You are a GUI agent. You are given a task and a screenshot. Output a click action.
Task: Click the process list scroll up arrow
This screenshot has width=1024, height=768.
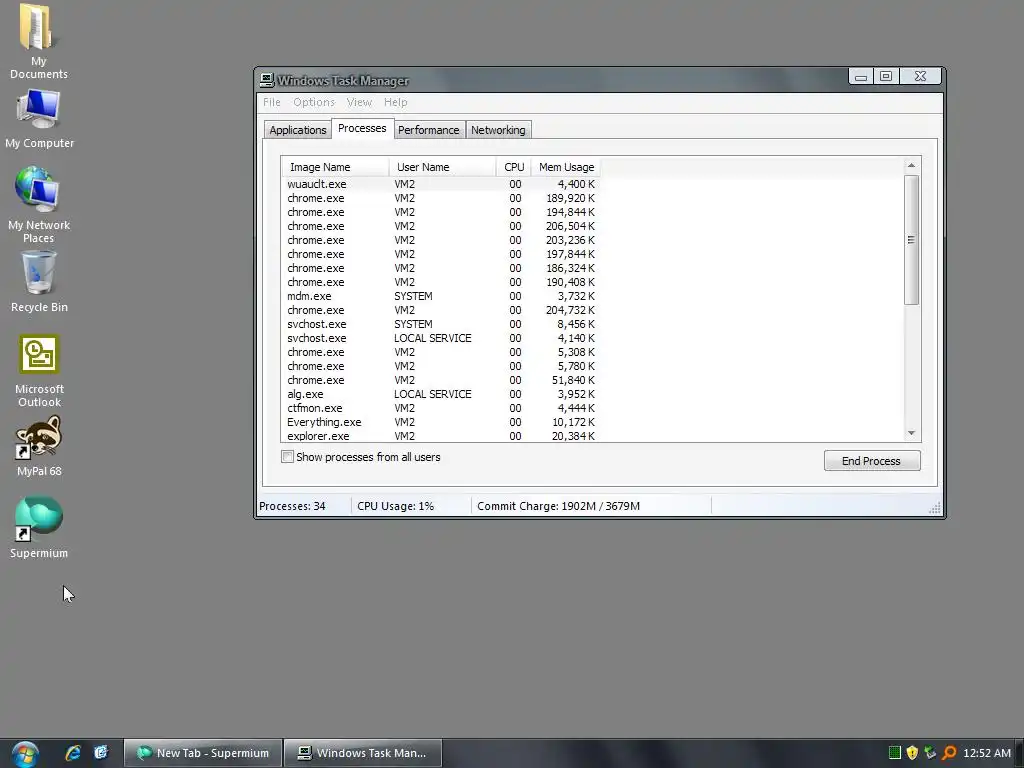point(912,165)
